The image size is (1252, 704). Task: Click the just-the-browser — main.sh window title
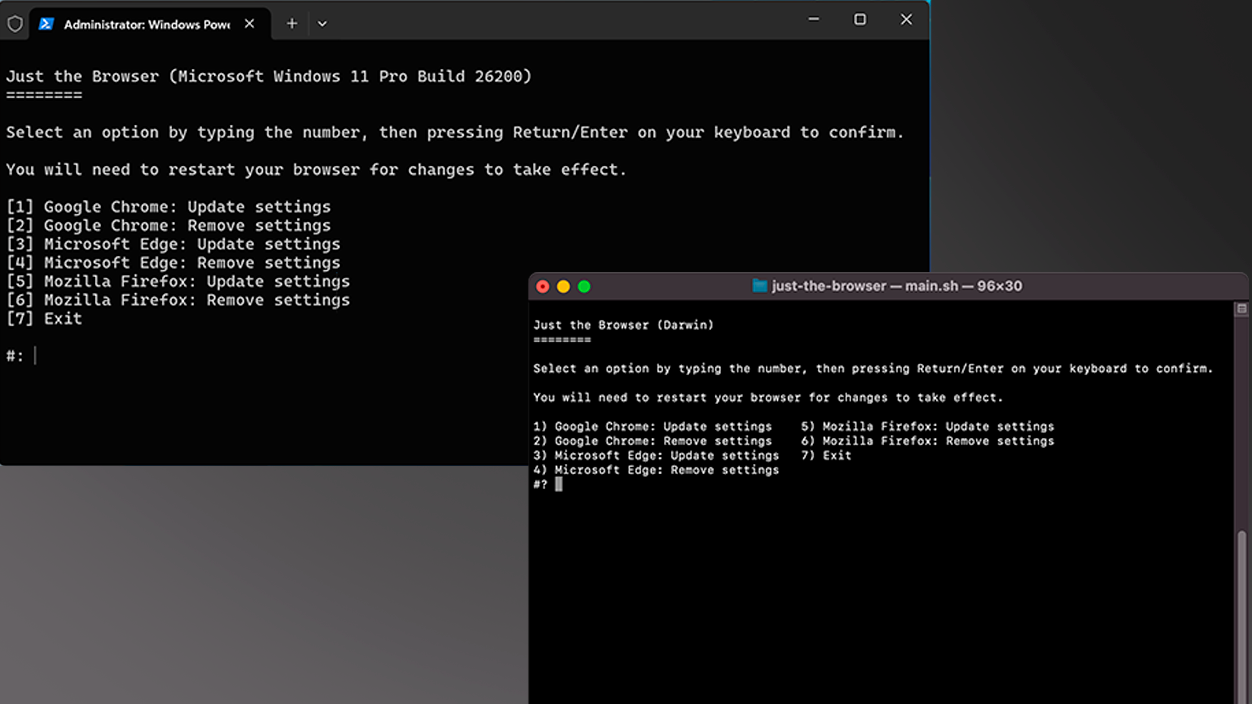[896, 287]
